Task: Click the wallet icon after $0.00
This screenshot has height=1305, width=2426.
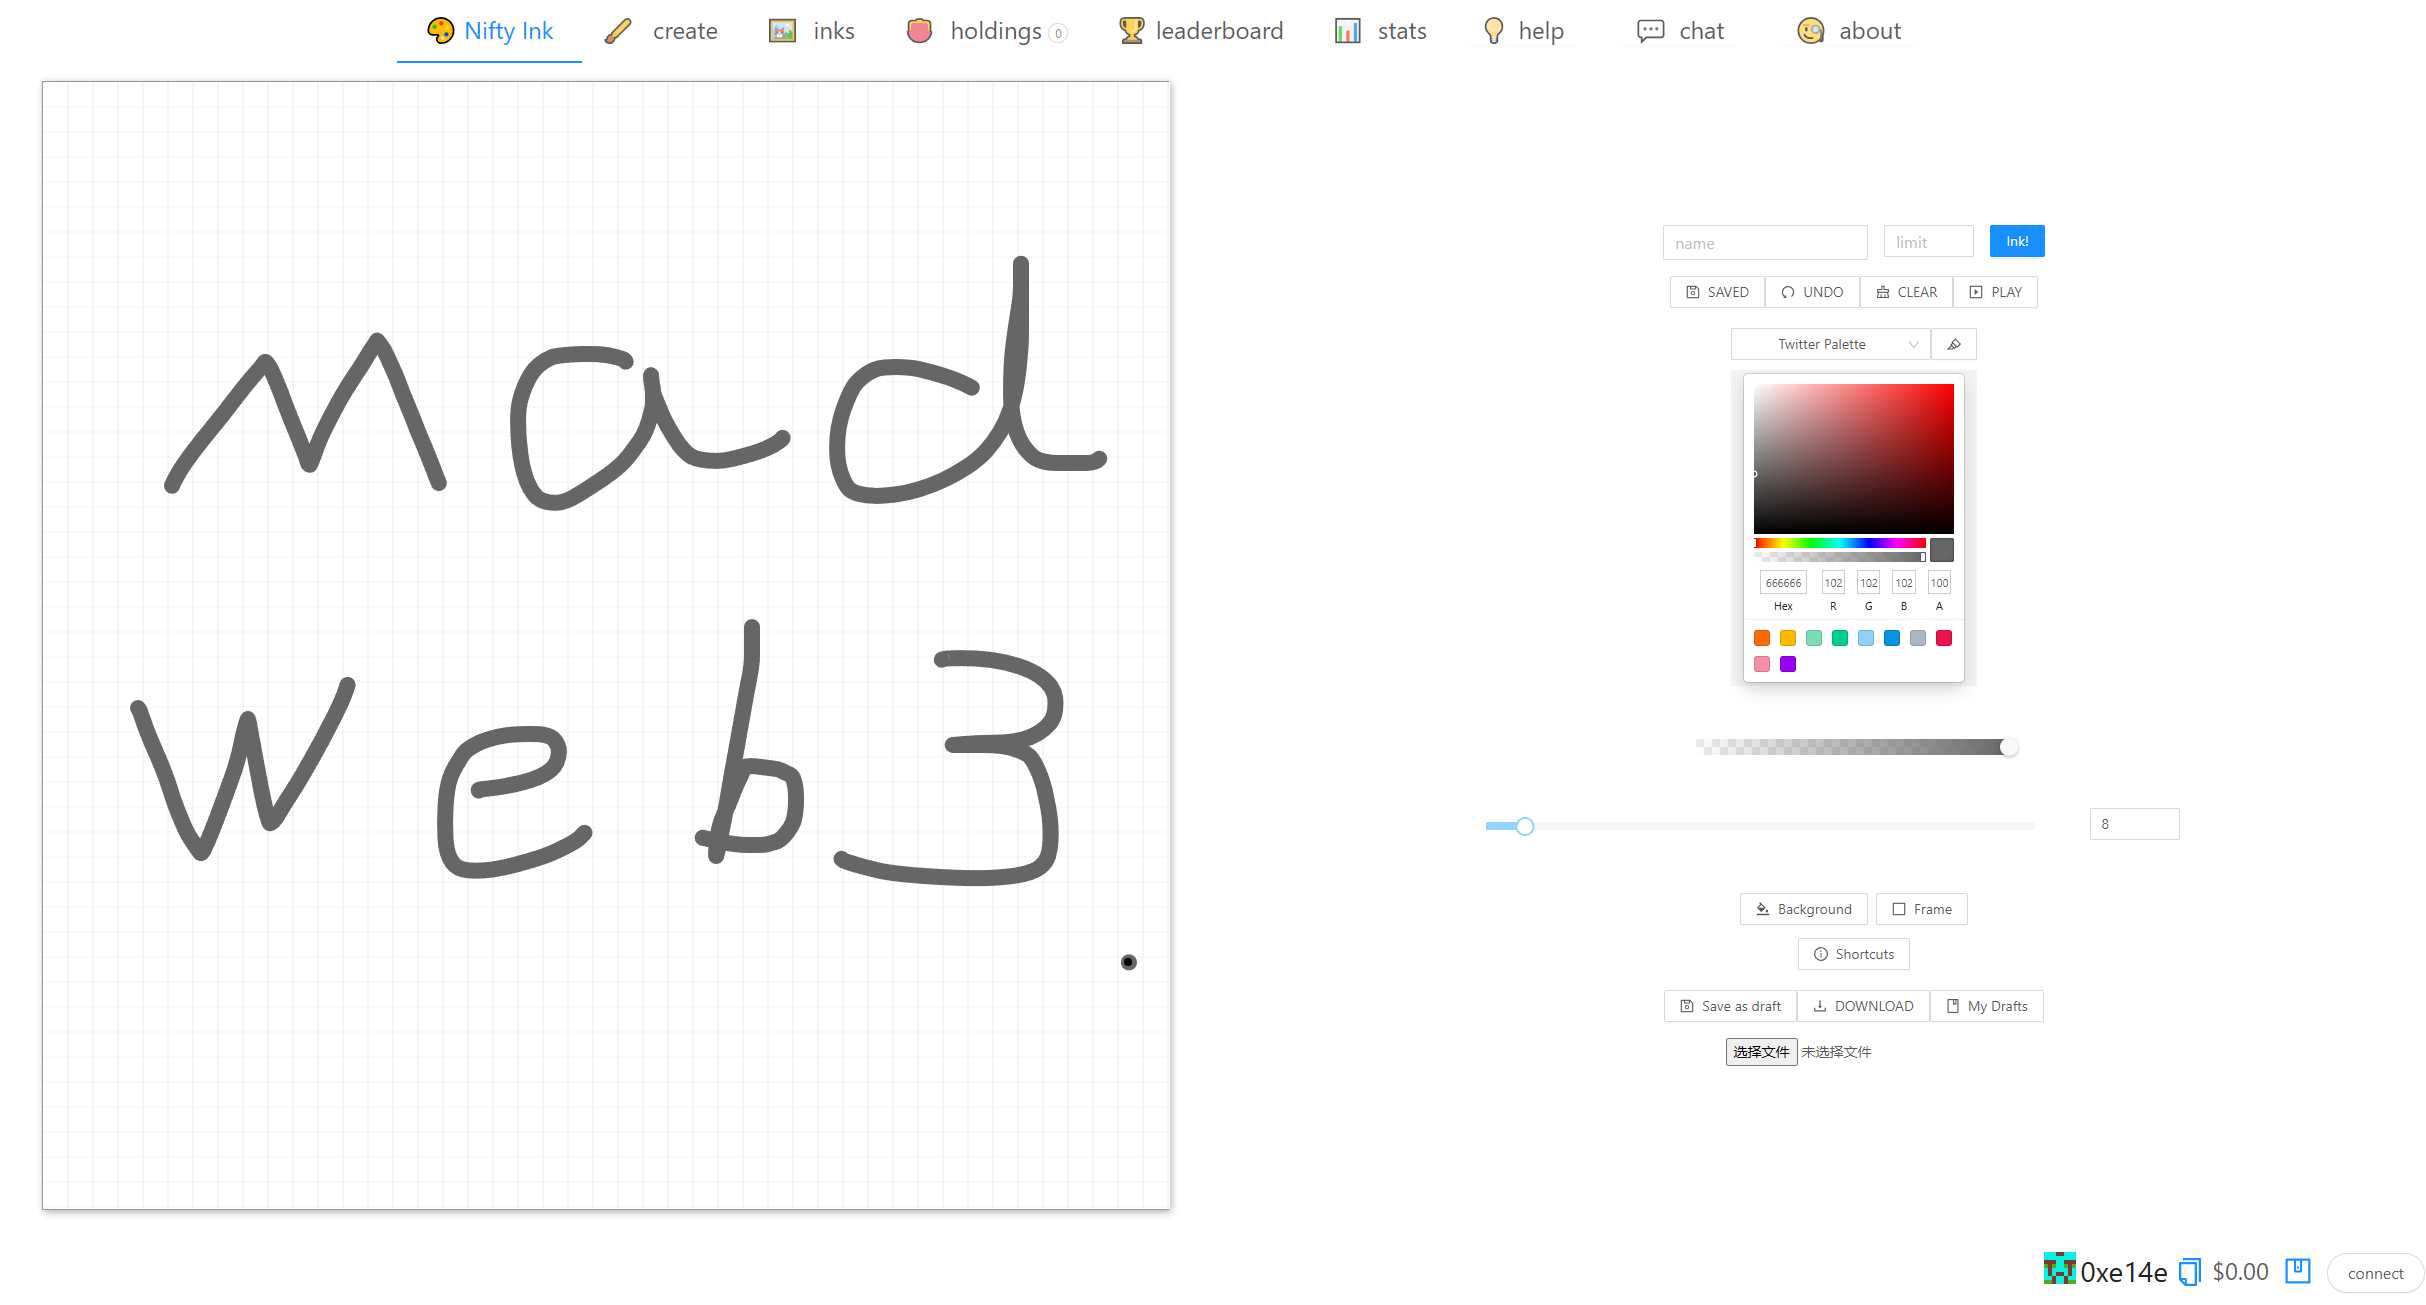Action: (x=2298, y=1271)
